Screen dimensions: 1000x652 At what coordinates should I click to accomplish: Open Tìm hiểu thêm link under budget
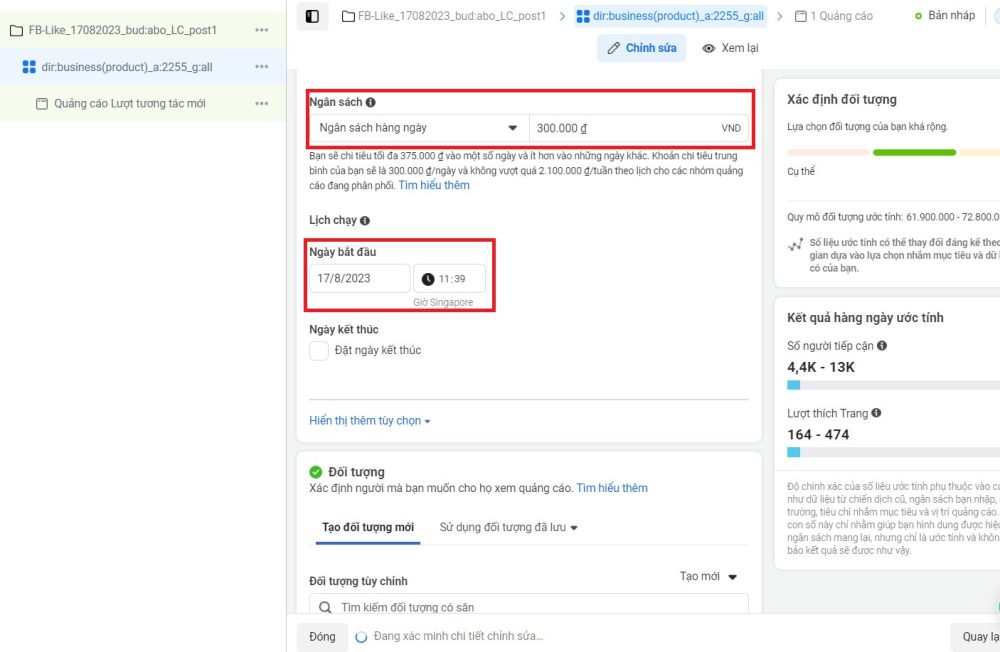coord(434,186)
